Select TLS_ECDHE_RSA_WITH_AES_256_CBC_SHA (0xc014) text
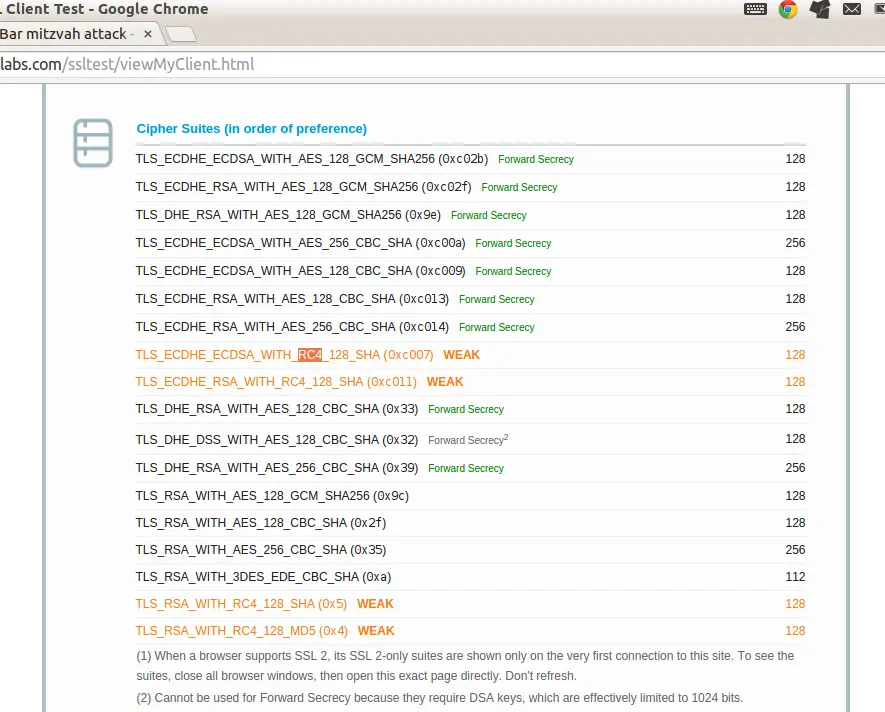This screenshot has height=712, width=885. pos(292,327)
